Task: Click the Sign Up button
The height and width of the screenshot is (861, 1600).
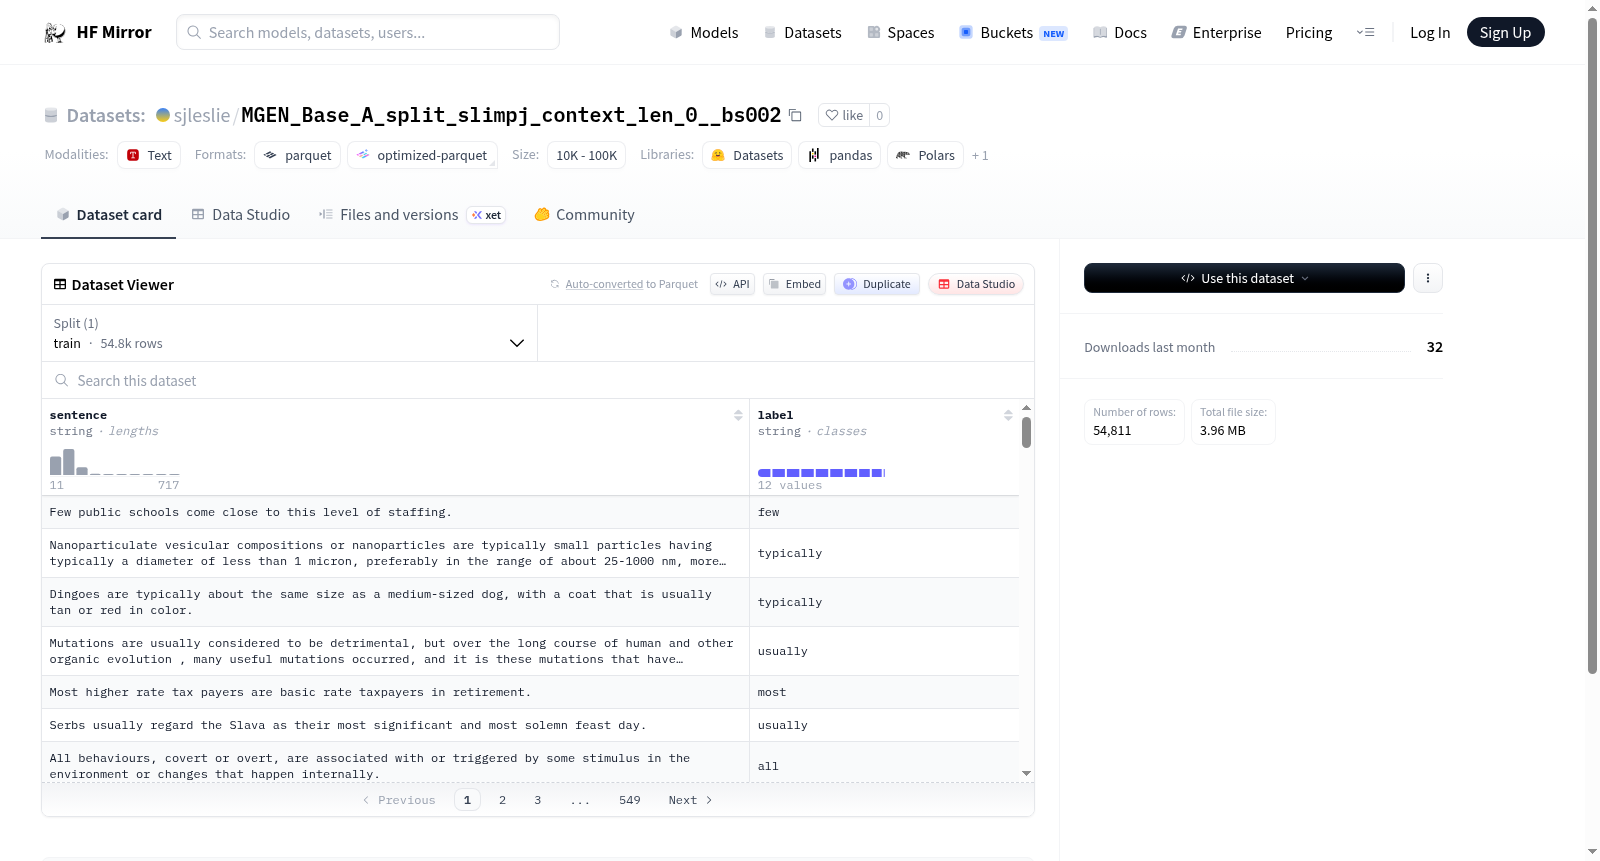Action: (x=1505, y=32)
